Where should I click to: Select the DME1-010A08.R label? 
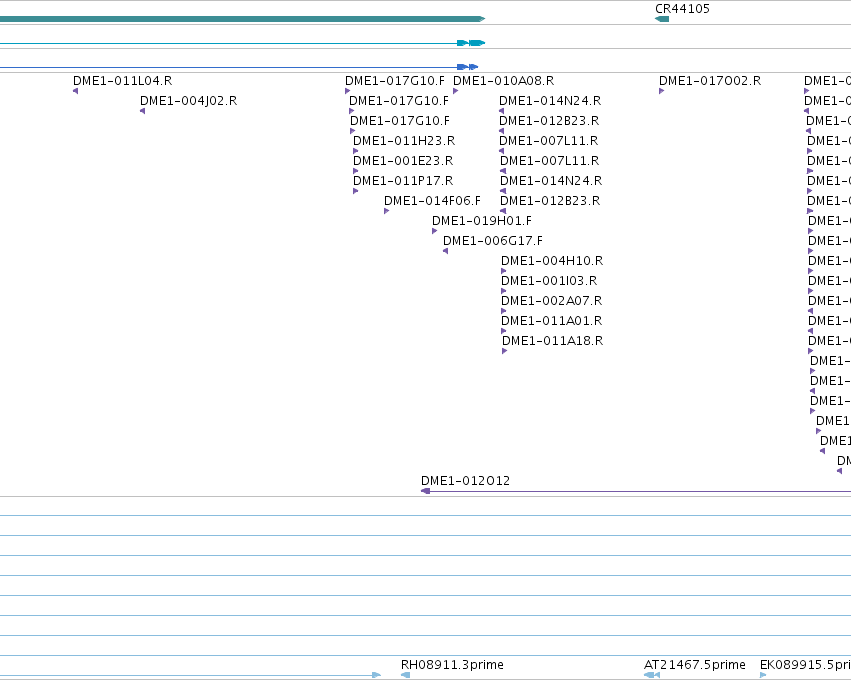click(x=504, y=81)
